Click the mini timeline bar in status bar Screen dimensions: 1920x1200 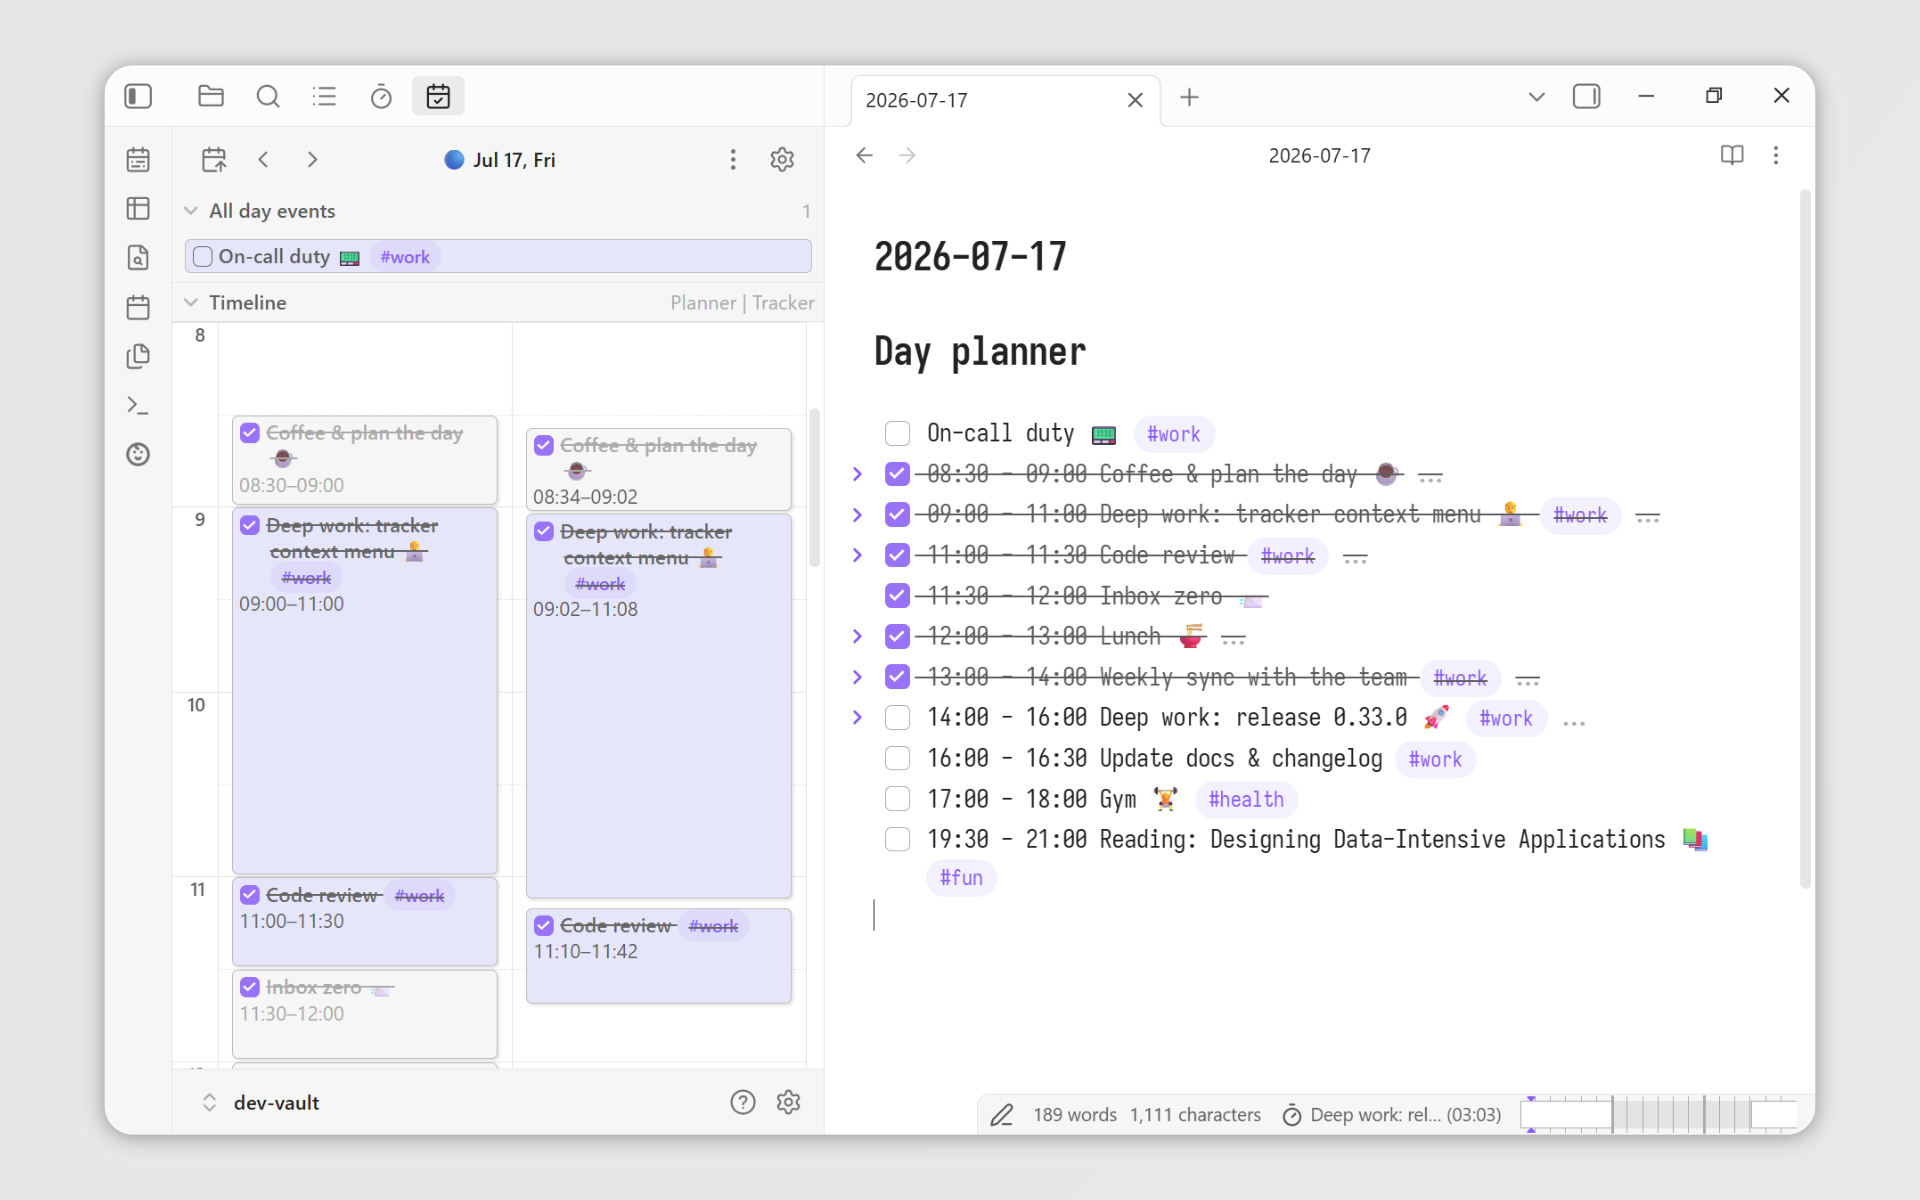[x=1659, y=1114]
